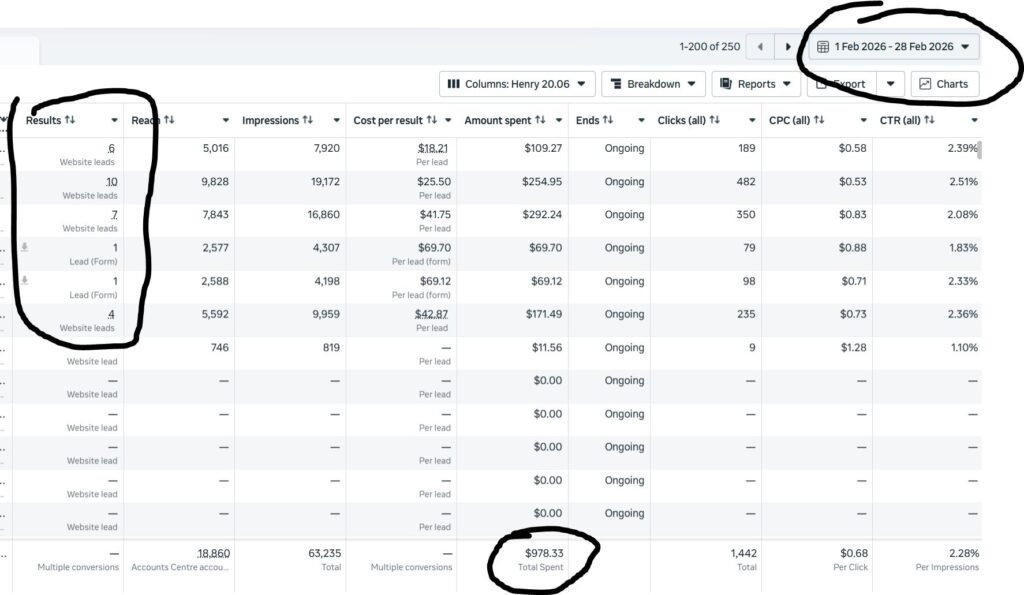Click the Charts graph icon
Image resolution: width=1024 pixels, height=595 pixels.
coord(925,84)
